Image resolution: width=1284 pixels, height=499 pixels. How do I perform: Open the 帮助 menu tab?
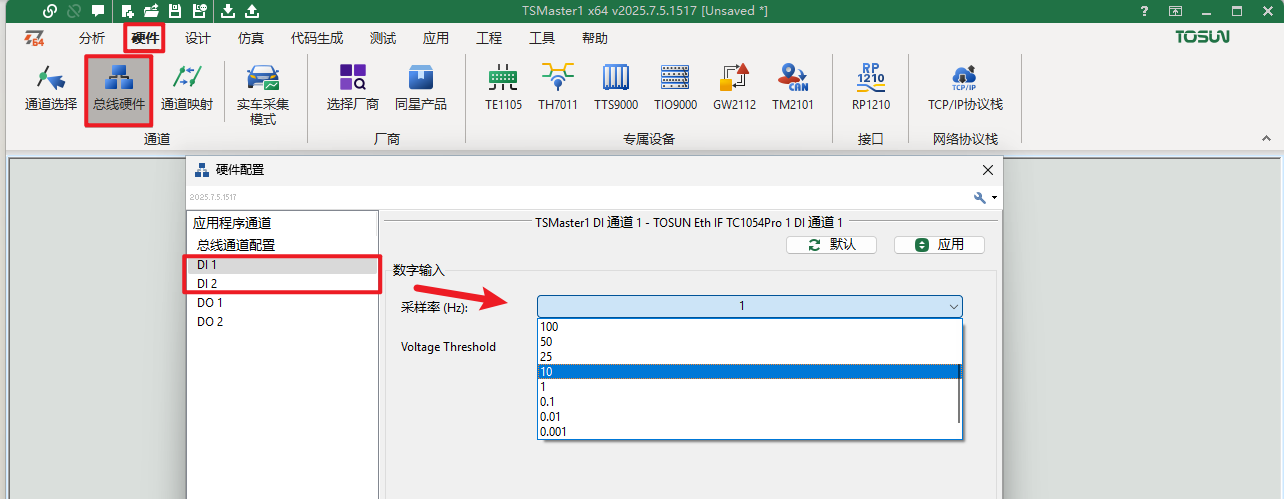click(594, 38)
